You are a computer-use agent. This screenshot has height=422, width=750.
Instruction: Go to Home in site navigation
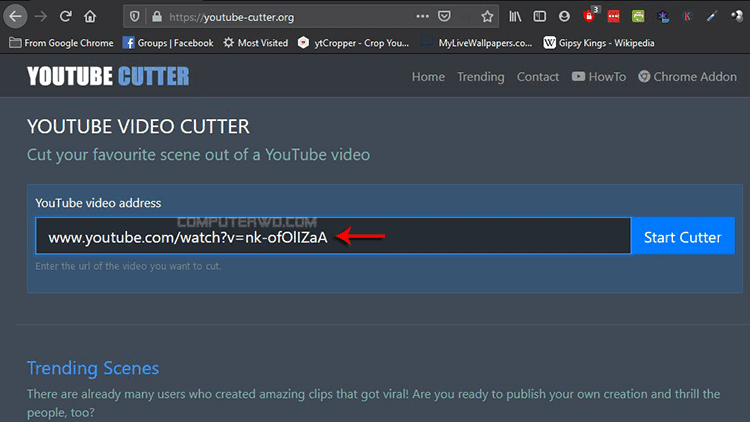click(428, 77)
